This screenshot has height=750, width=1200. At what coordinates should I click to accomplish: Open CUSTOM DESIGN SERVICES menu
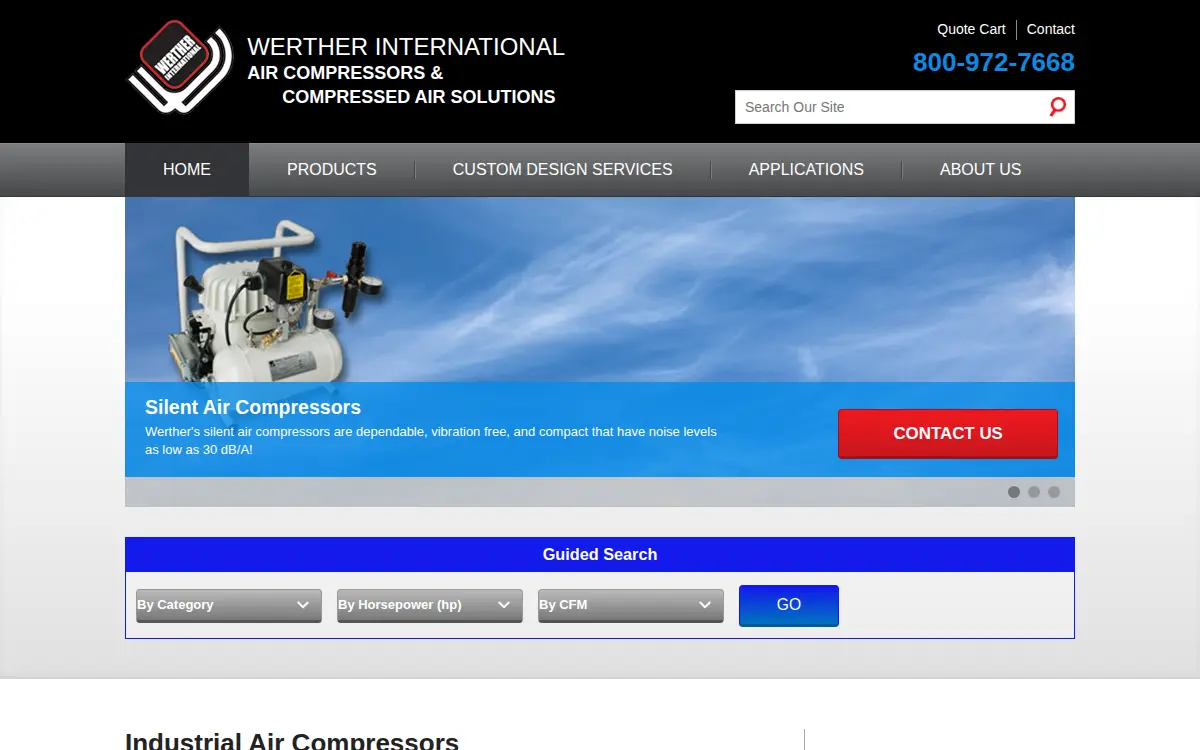tap(563, 170)
